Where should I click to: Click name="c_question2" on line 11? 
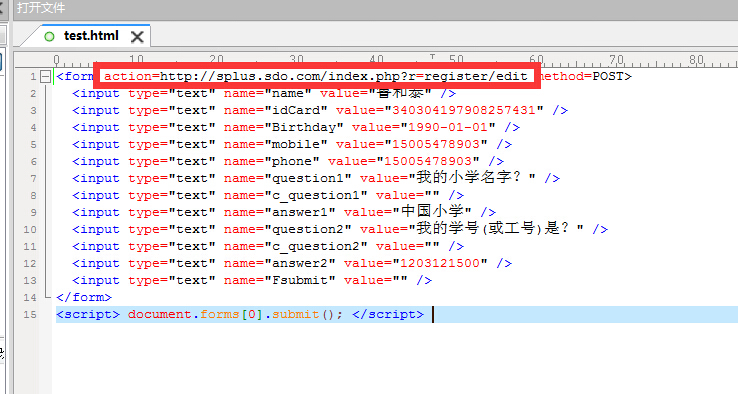pos(296,246)
